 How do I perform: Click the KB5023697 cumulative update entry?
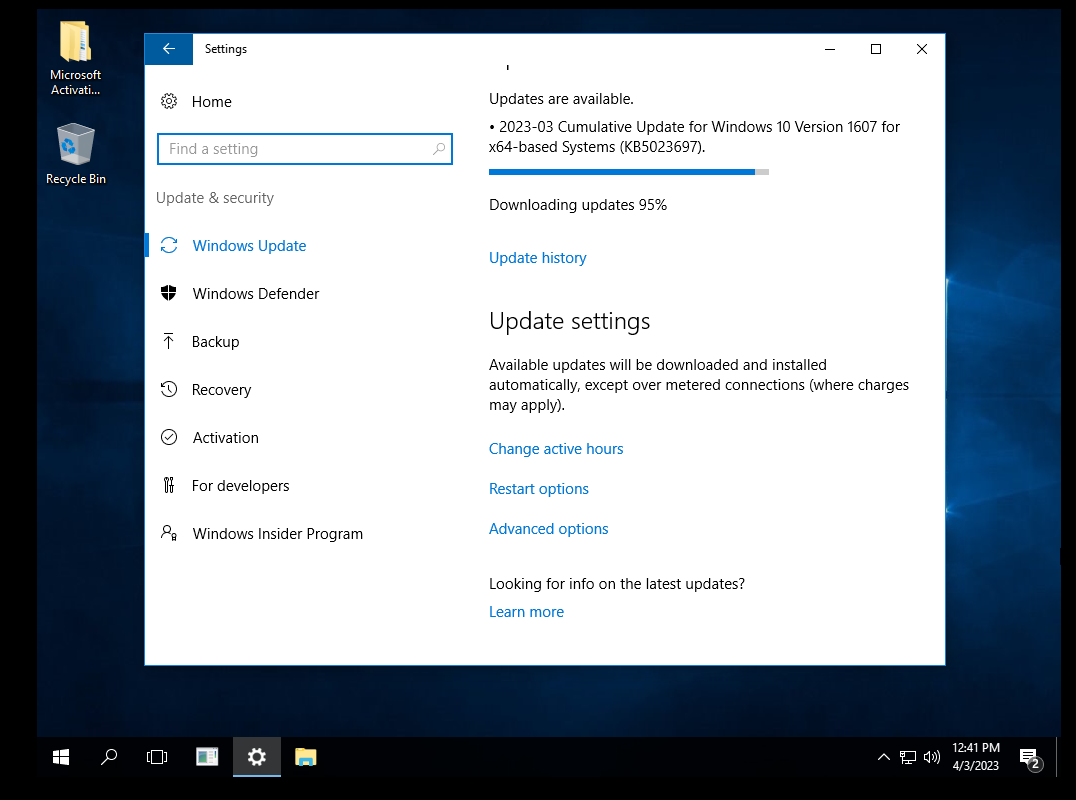[694, 137]
